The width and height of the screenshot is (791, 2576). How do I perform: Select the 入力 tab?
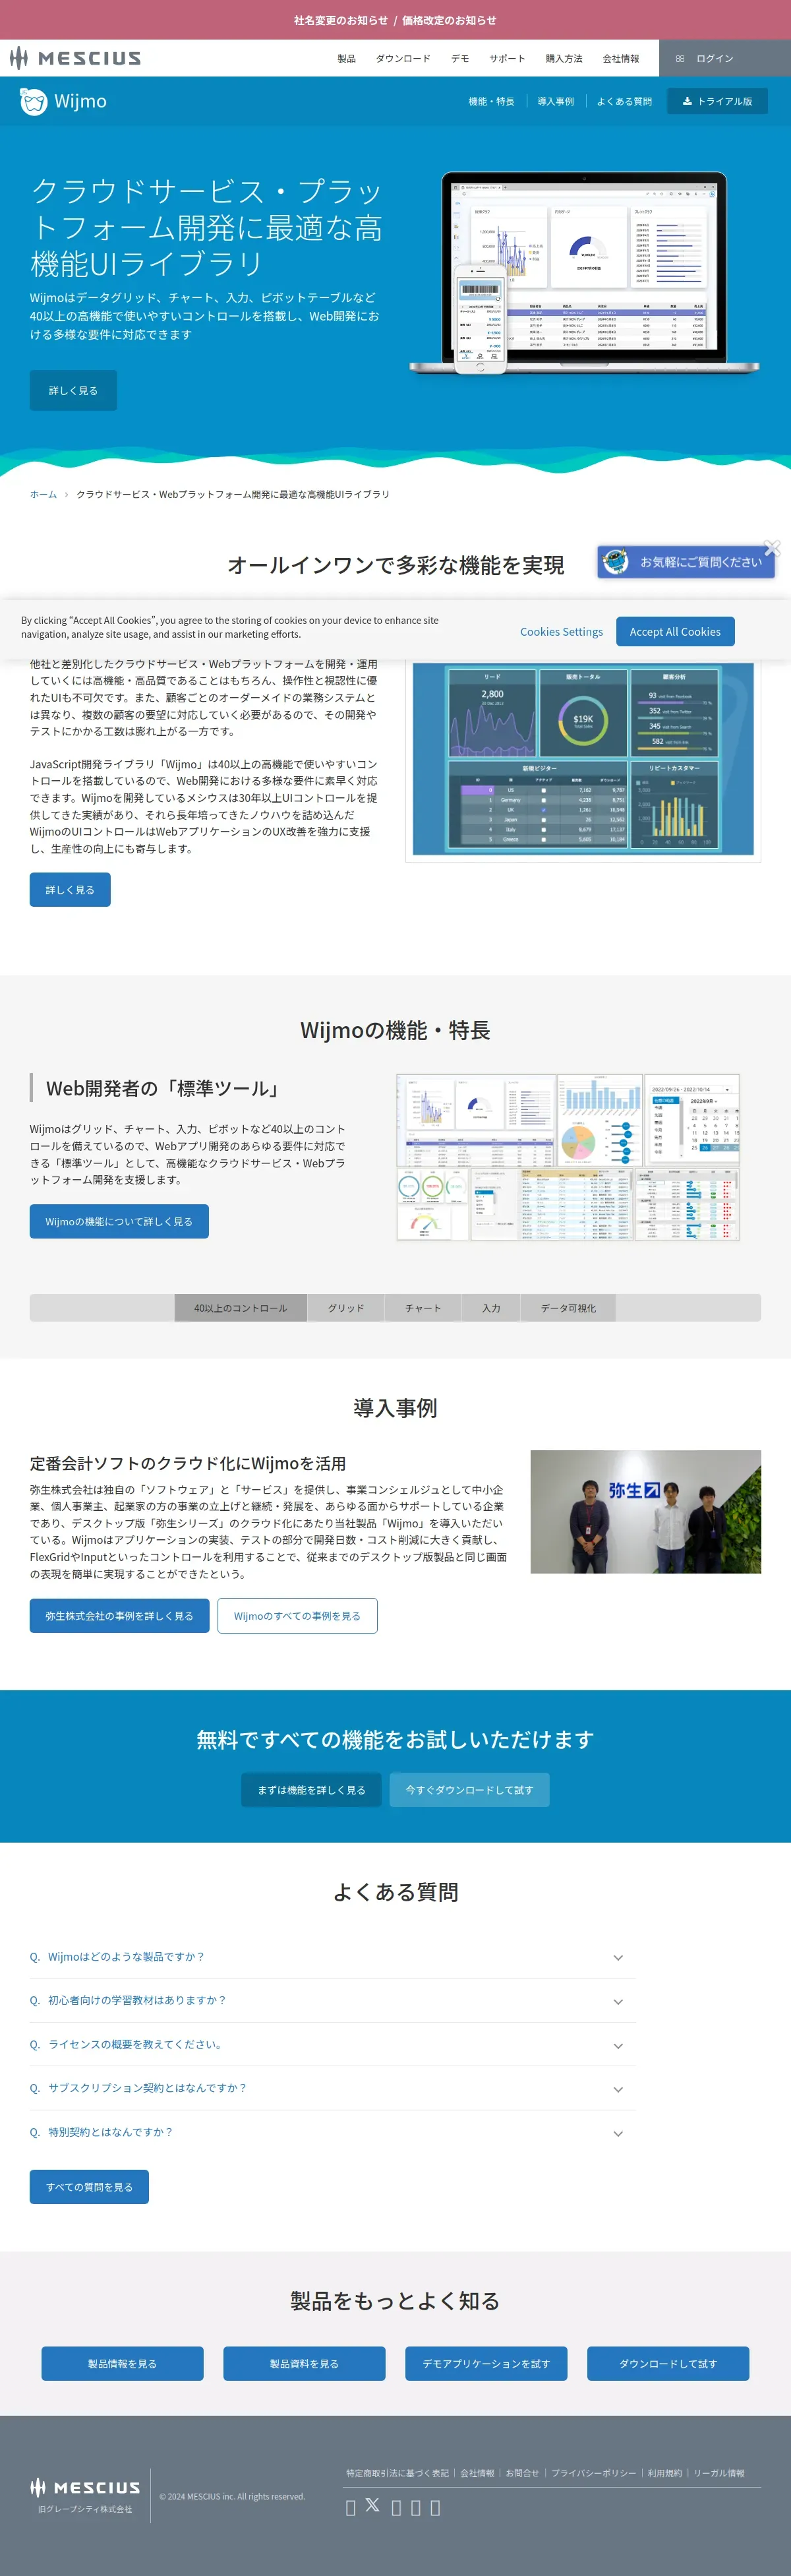(491, 1308)
